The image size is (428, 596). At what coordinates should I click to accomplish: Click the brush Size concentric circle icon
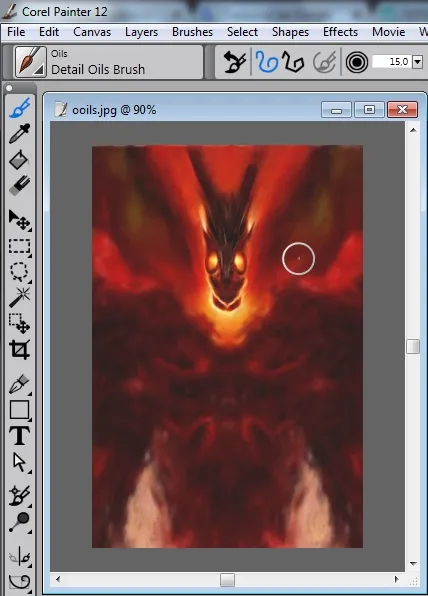[357, 62]
